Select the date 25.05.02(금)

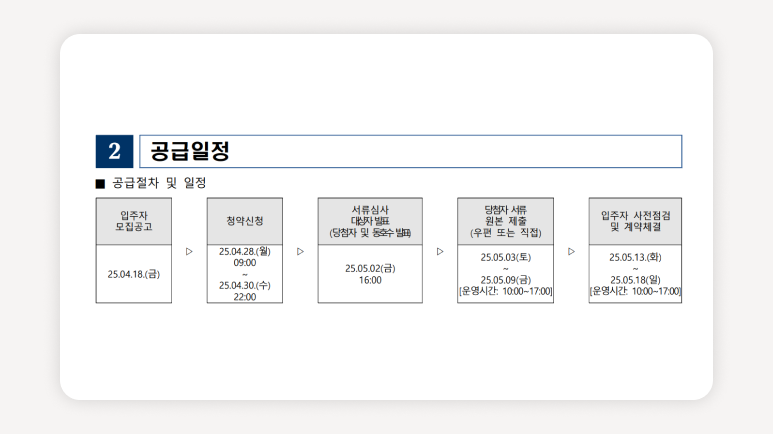370,268
